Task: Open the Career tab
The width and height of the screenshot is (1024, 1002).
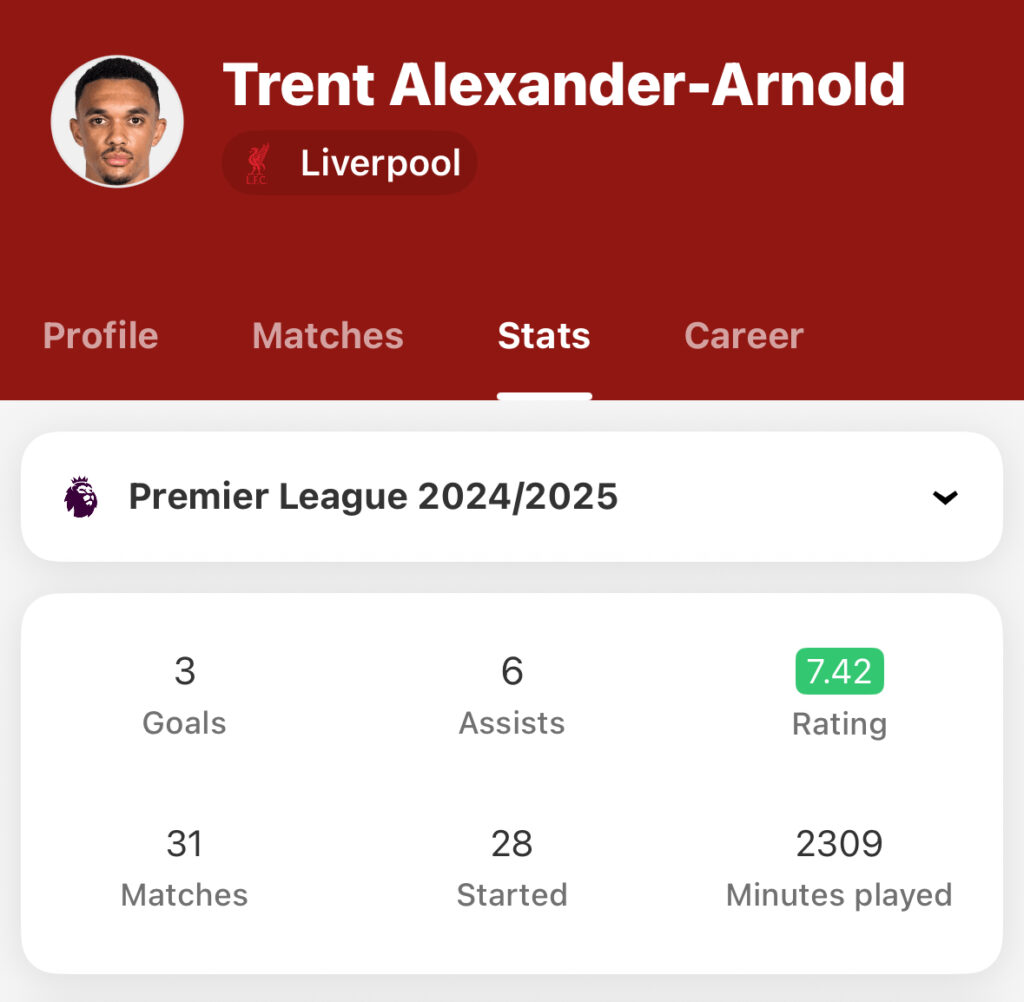Action: (744, 336)
